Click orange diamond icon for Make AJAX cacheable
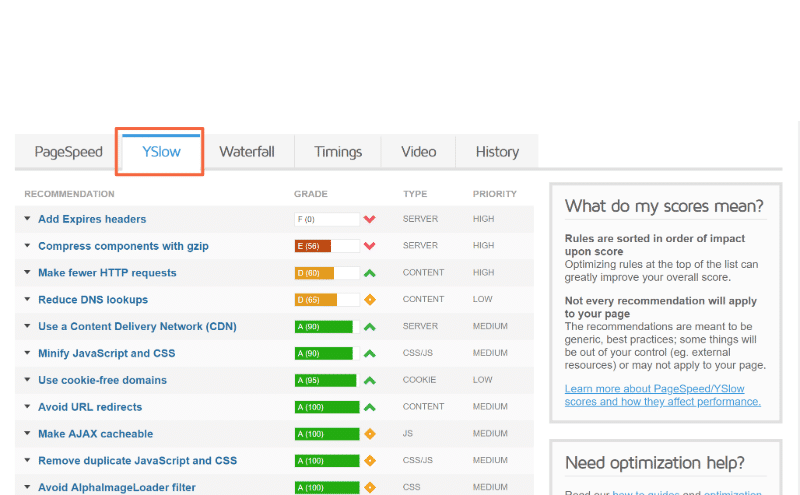This screenshot has height=495, width=800. tap(369, 434)
